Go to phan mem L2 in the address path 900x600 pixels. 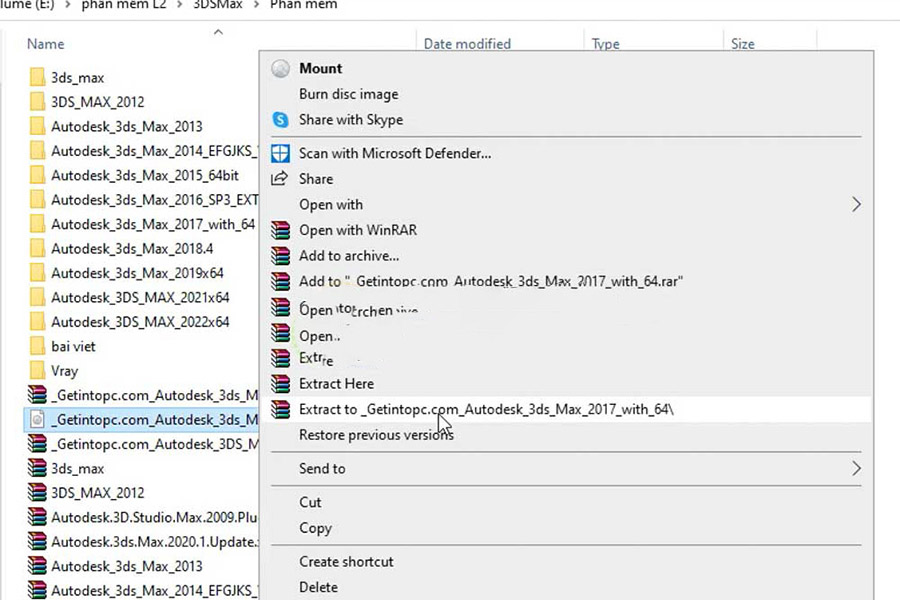click(123, 5)
